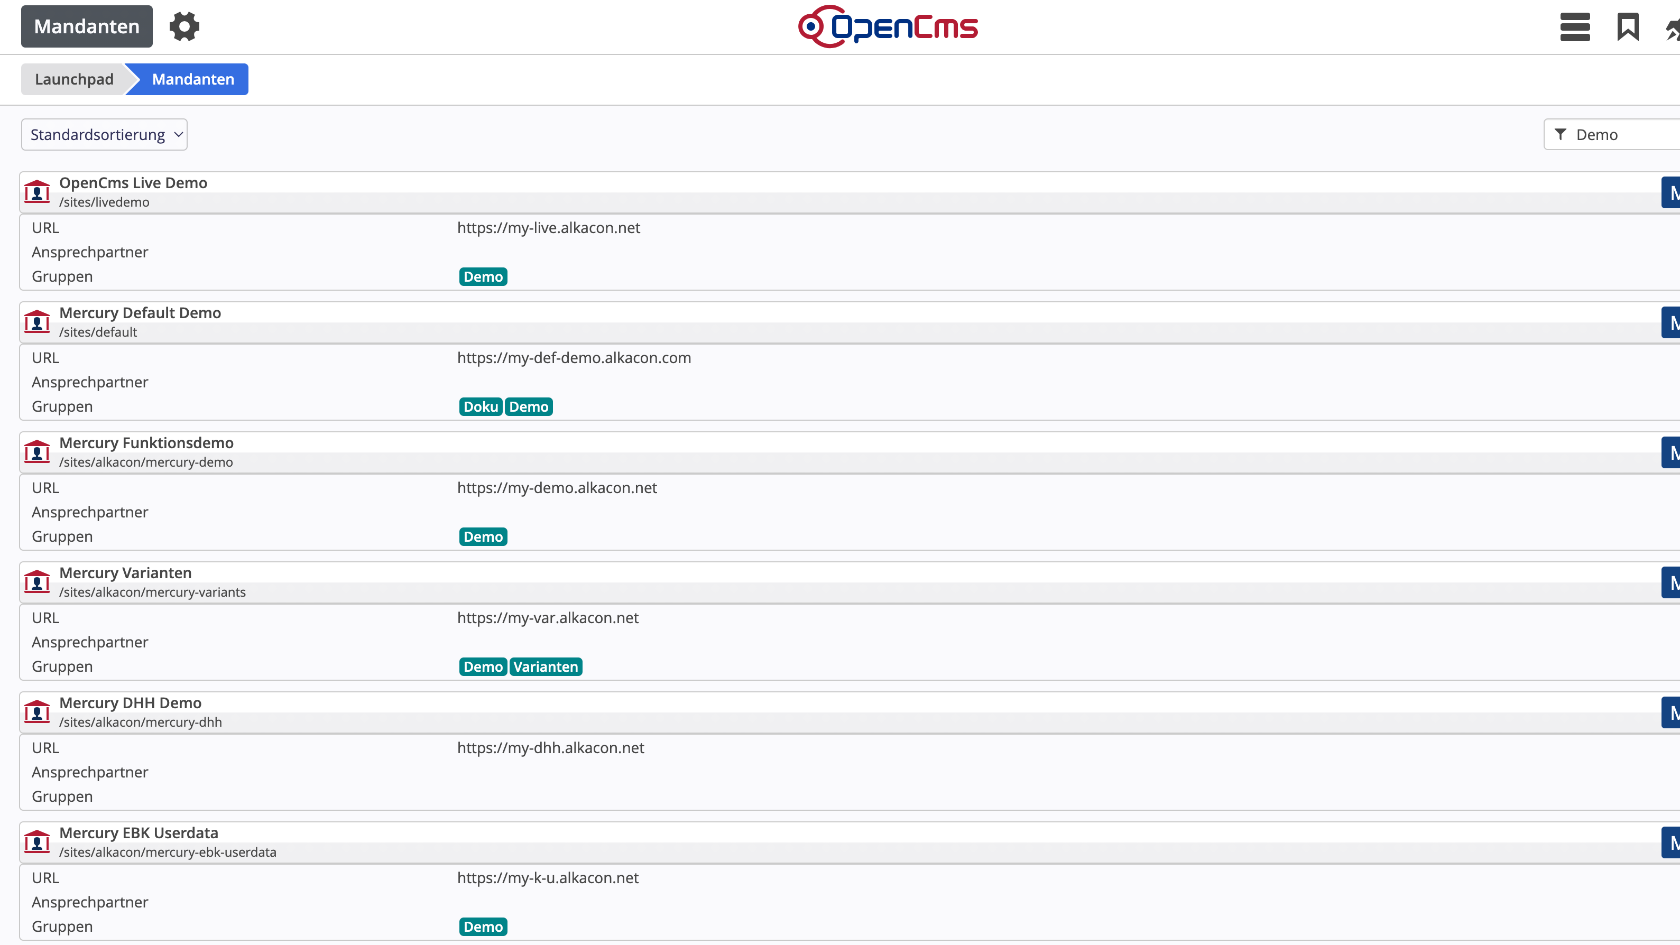The width and height of the screenshot is (1680, 945).
Task: Select the site icon for OpenCms Live Demo
Action: tap(37, 192)
